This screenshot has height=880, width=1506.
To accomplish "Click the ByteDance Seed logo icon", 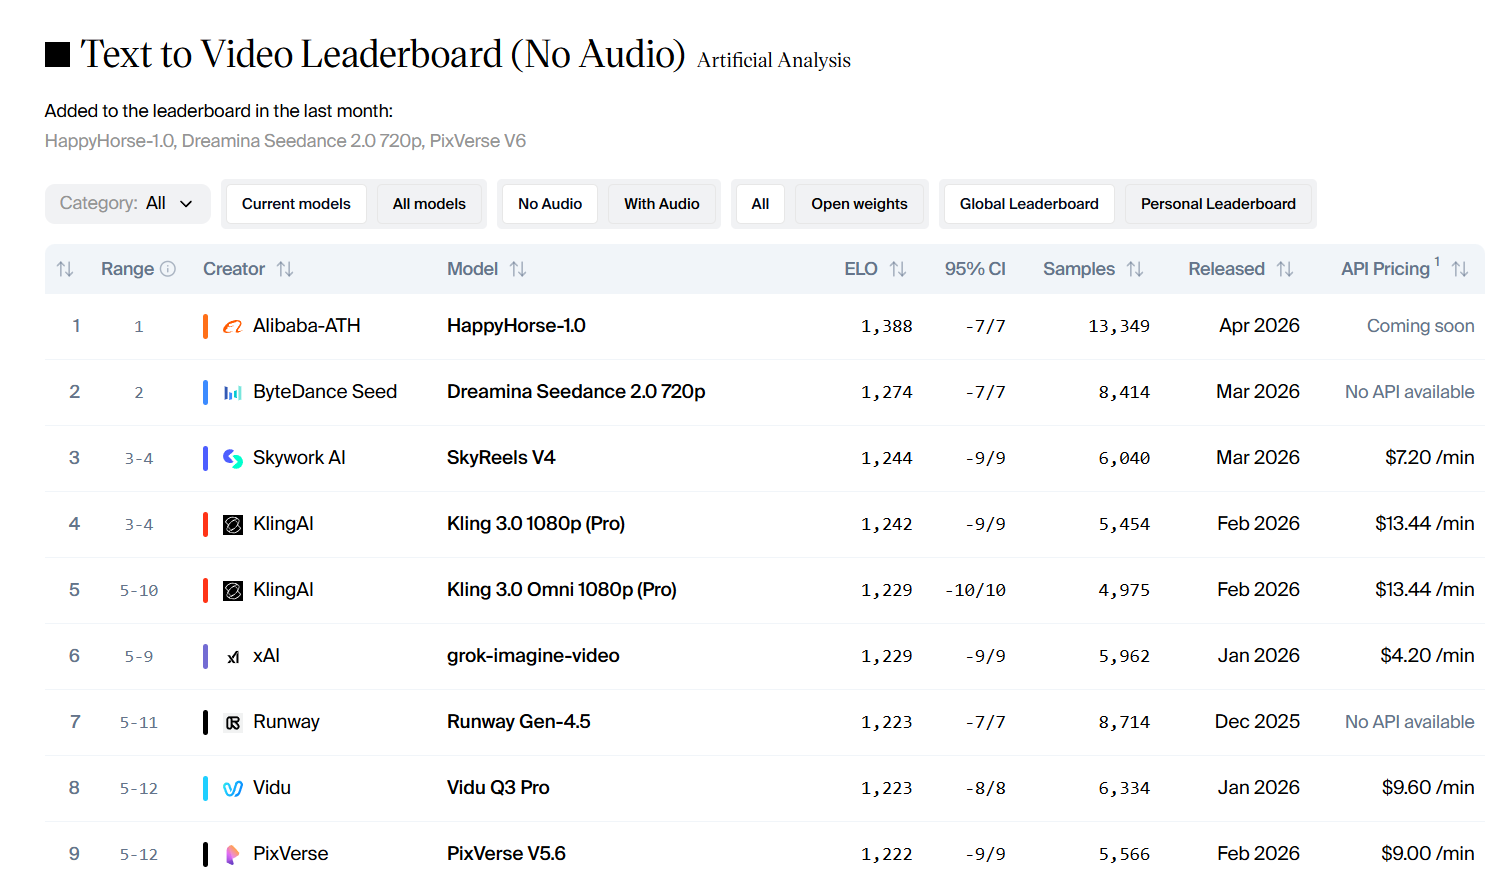I will point(232,392).
